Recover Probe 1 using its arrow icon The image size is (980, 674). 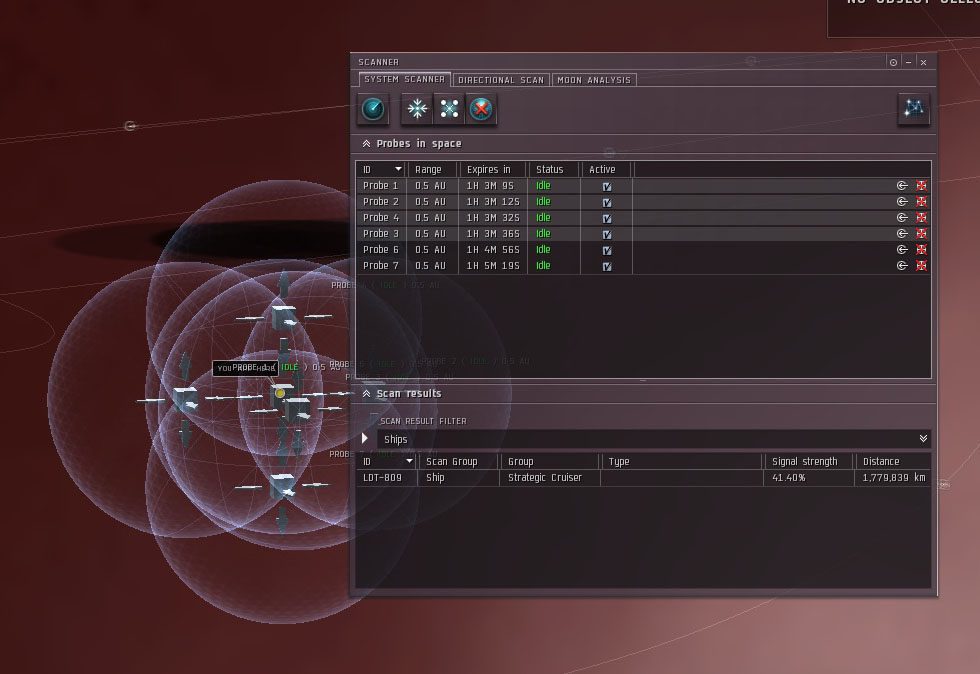(x=902, y=186)
